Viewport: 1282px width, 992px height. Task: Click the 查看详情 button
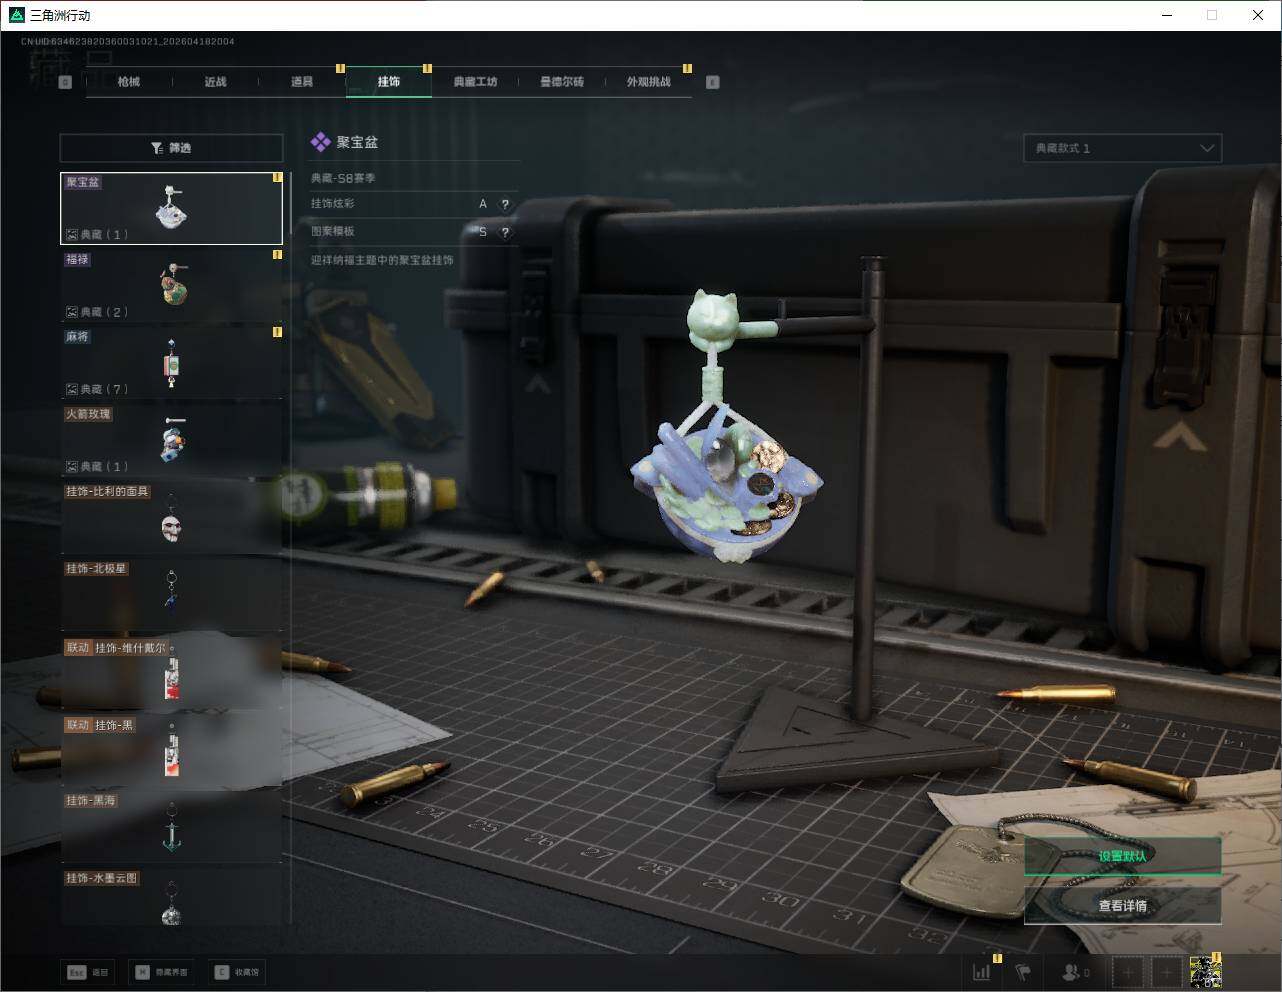[1122, 906]
